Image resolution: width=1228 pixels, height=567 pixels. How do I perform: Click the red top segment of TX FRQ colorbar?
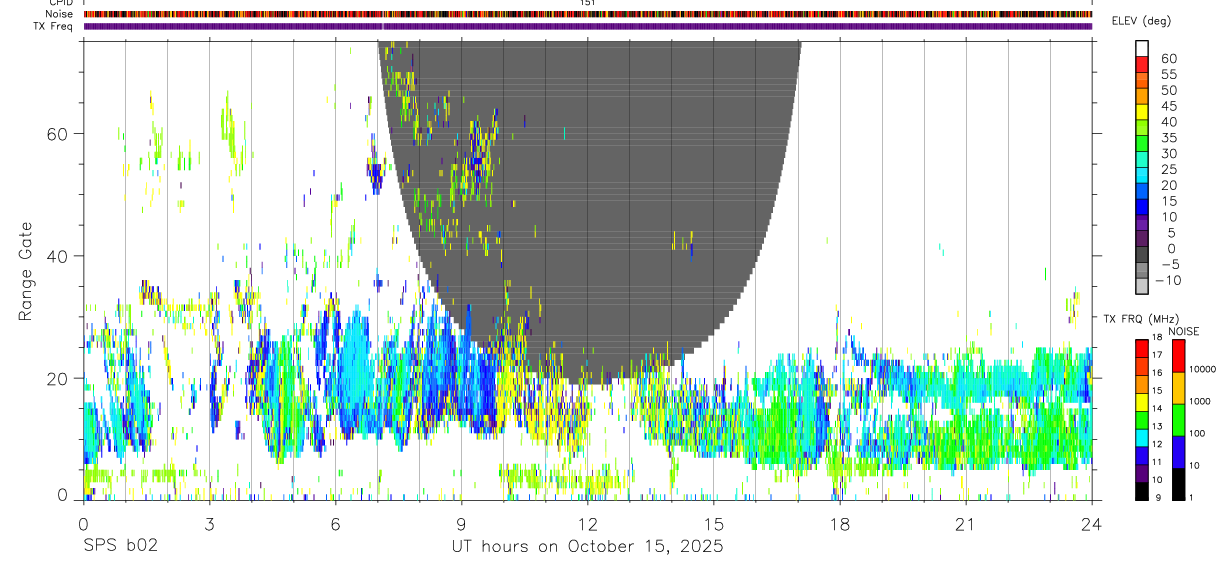click(x=1141, y=348)
